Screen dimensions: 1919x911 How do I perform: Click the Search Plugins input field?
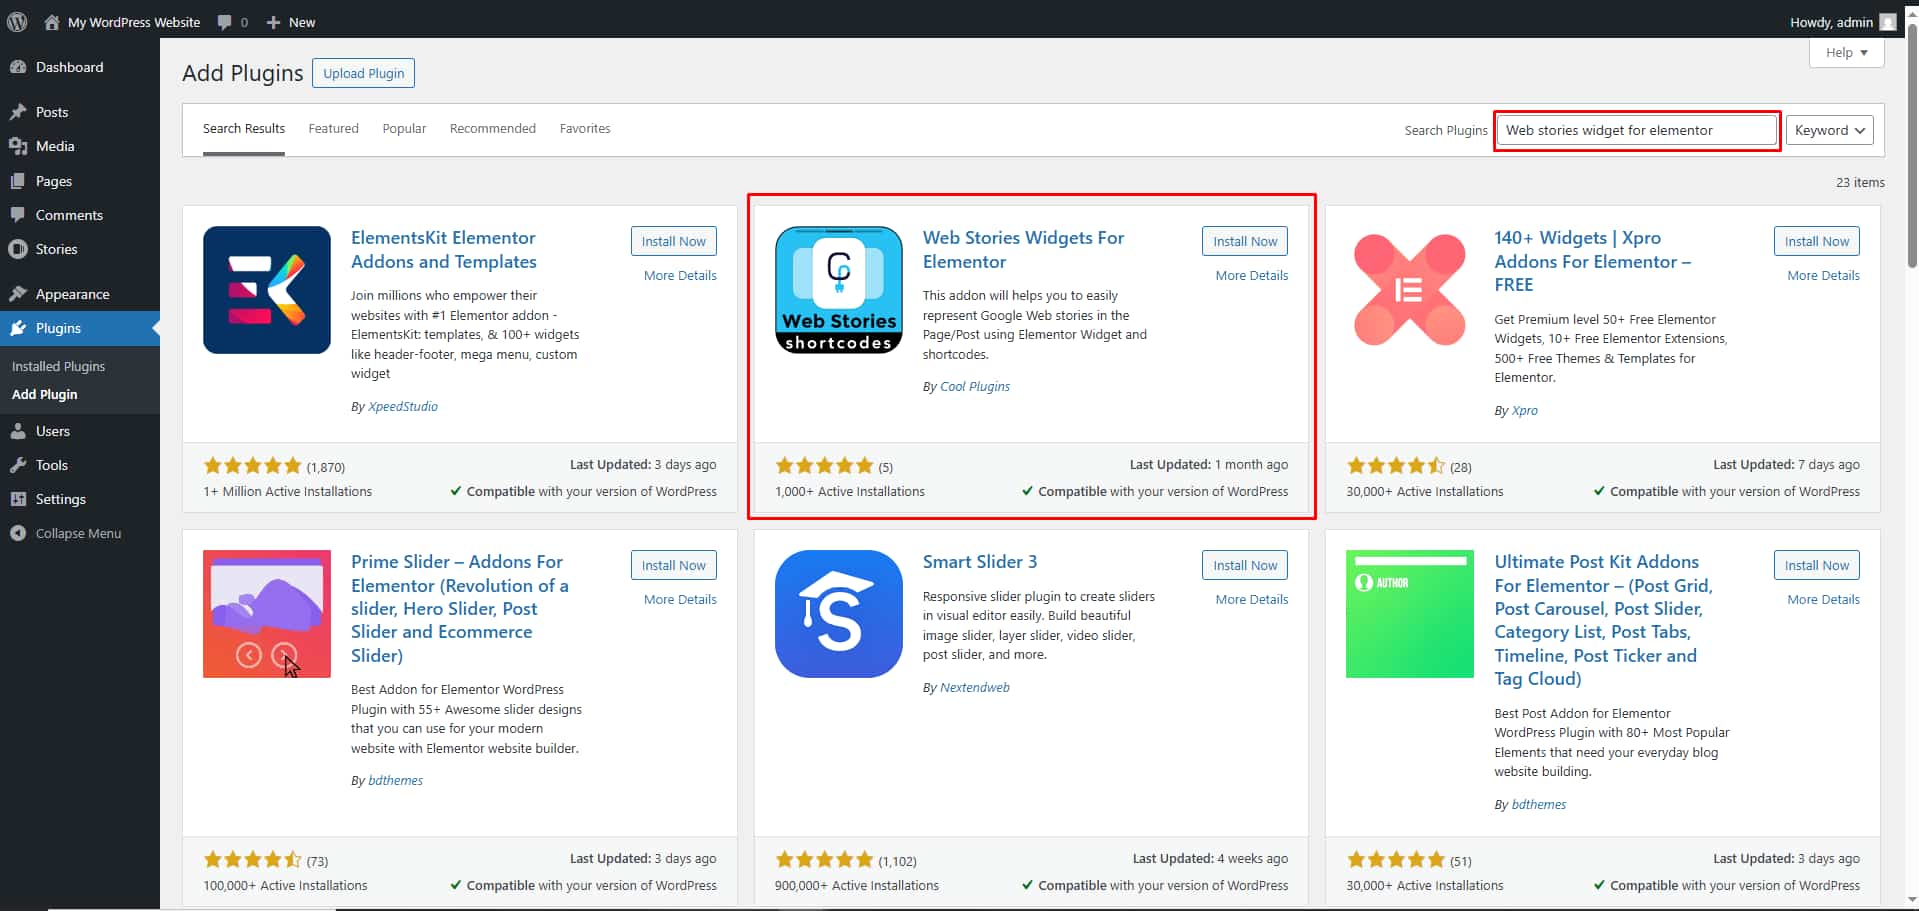coord(1637,130)
